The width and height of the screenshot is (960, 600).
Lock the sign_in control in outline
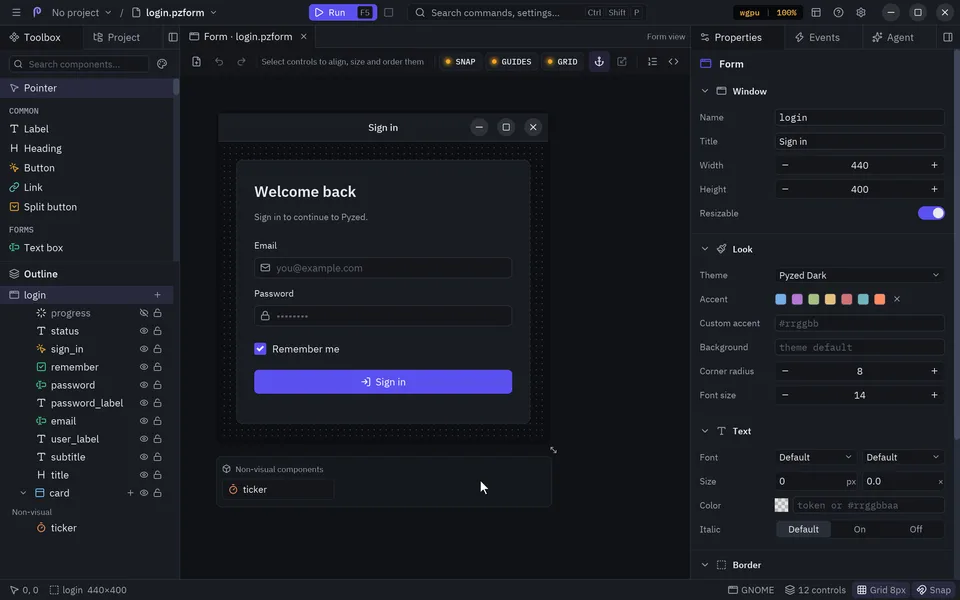pyautogui.click(x=157, y=349)
